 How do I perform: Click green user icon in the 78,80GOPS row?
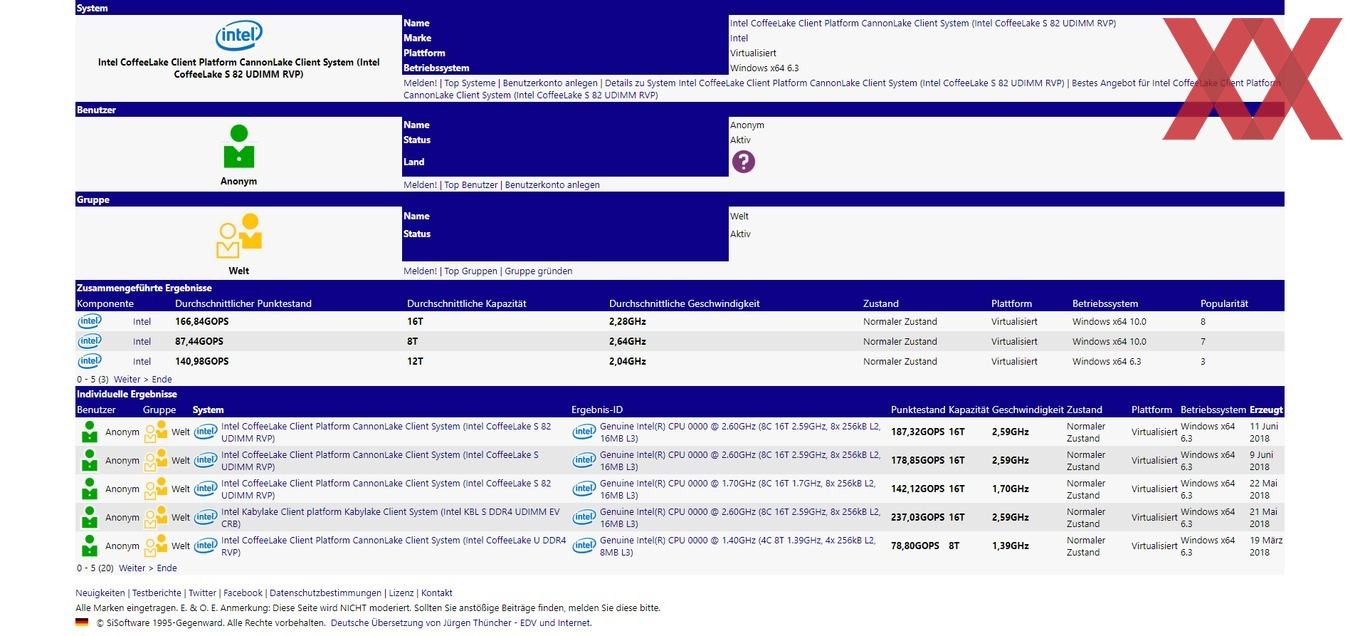click(x=90, y=546)
